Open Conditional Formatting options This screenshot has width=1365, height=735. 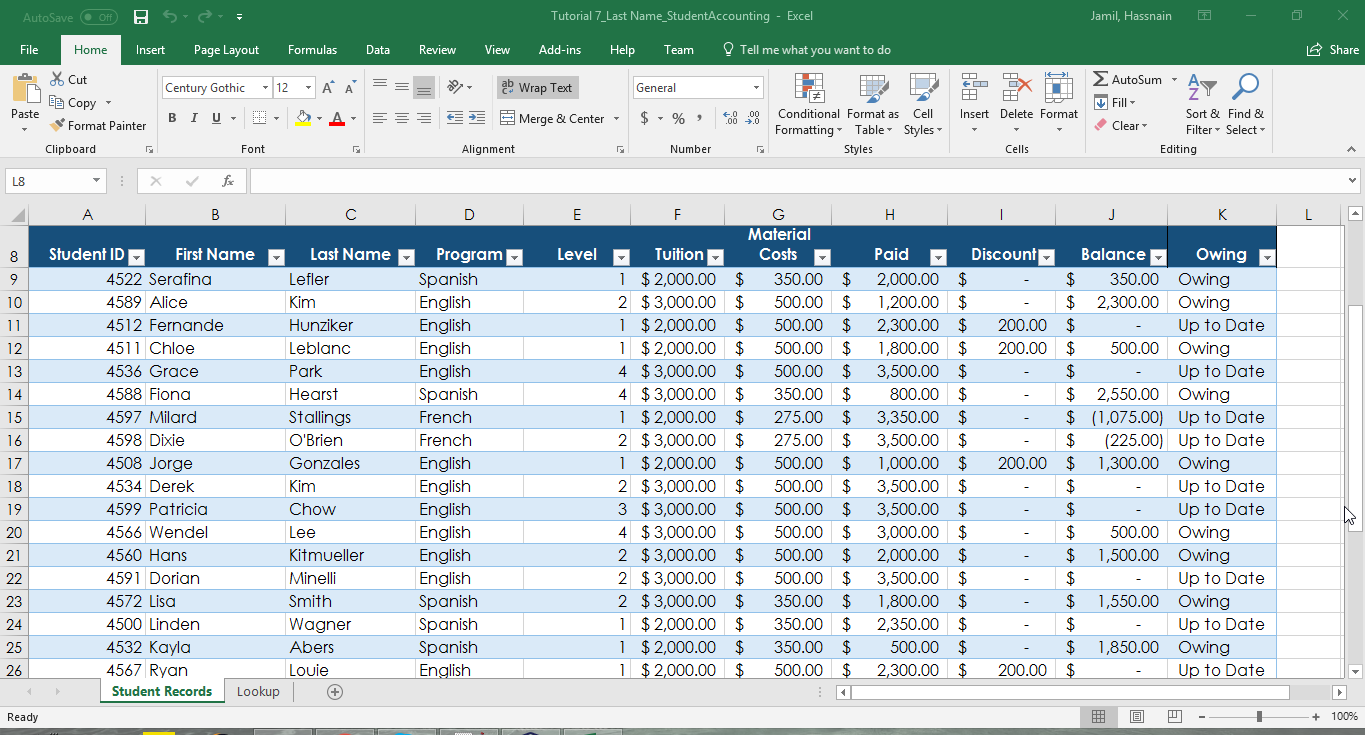click(808, 105)
